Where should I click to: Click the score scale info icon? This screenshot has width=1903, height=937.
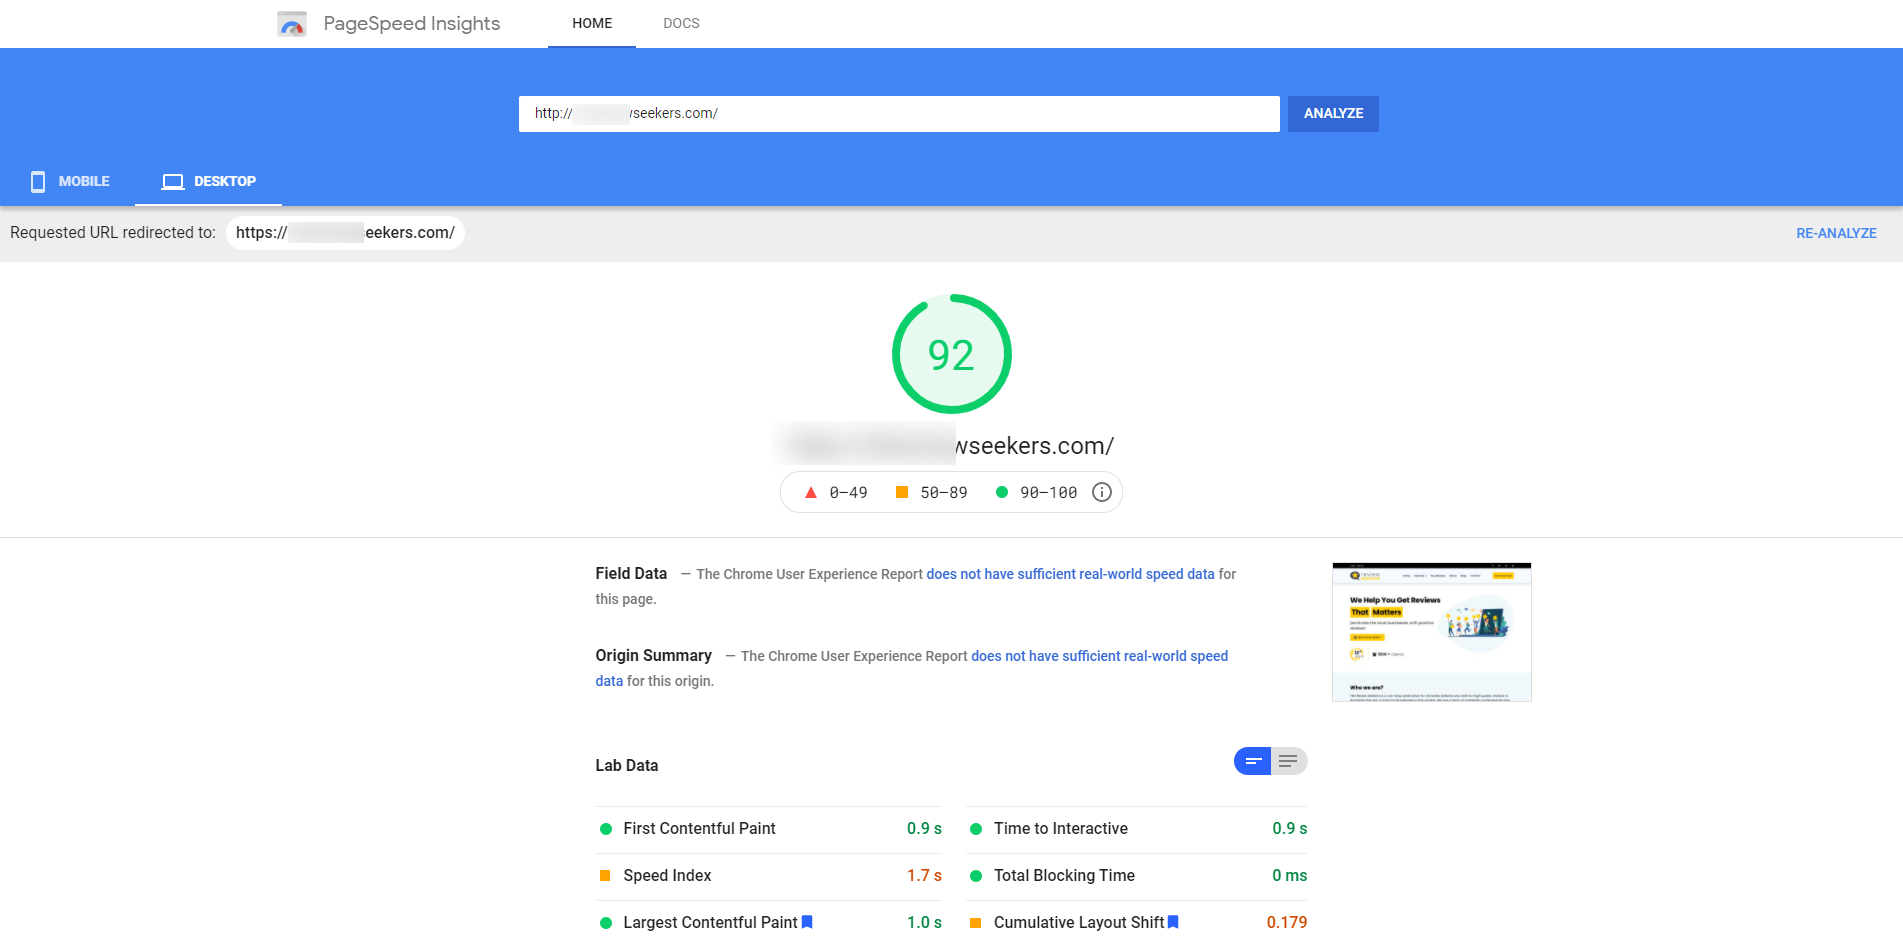click(1101, 492)
